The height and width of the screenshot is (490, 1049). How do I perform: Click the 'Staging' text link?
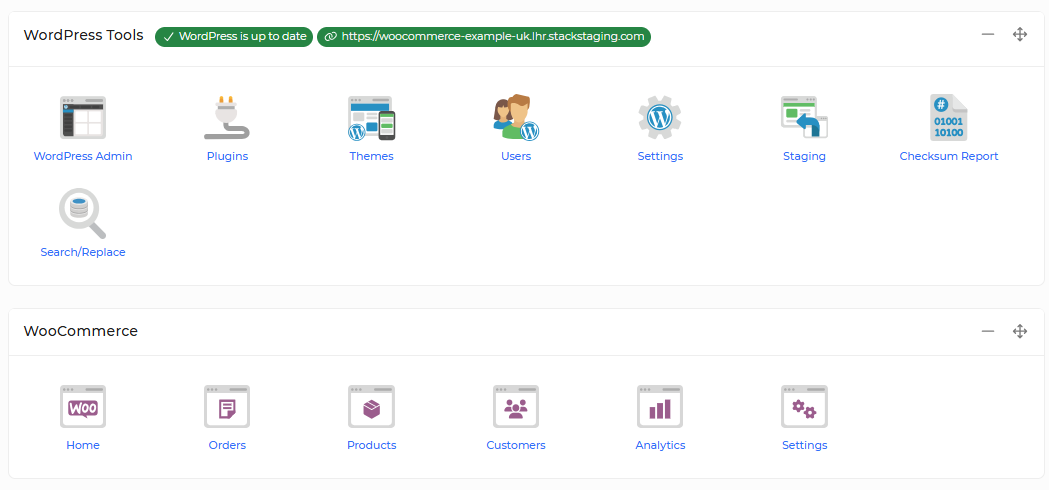click(804, 156)
